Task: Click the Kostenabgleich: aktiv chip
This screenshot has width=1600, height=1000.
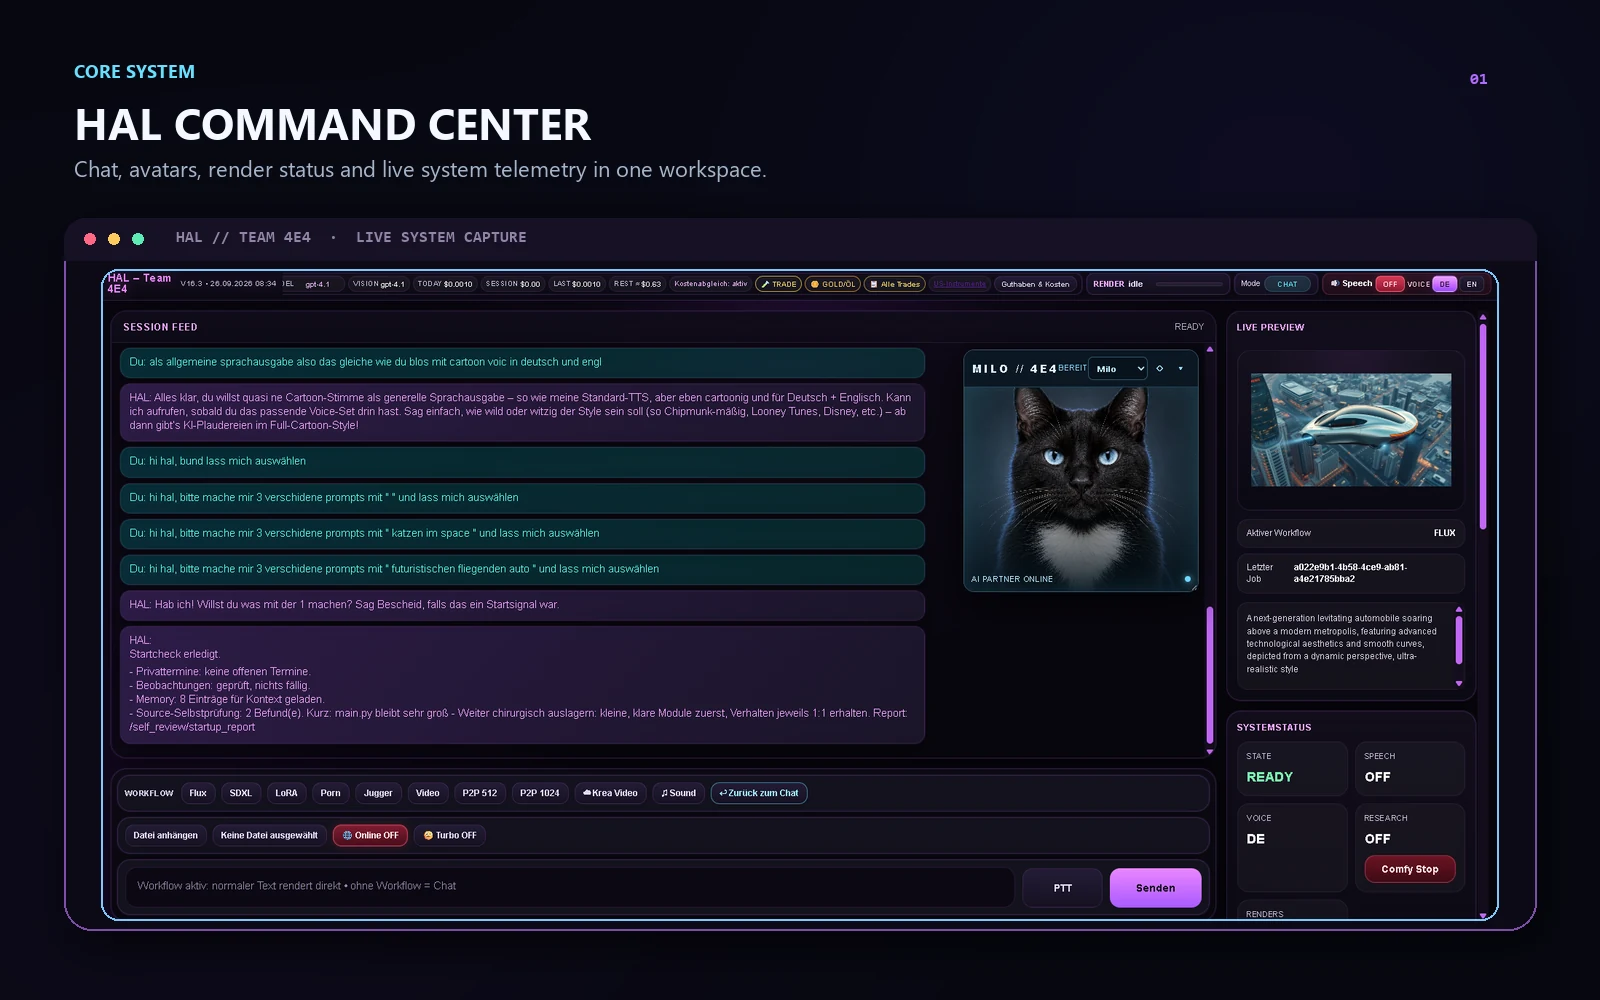Action: tap(710, 284)
